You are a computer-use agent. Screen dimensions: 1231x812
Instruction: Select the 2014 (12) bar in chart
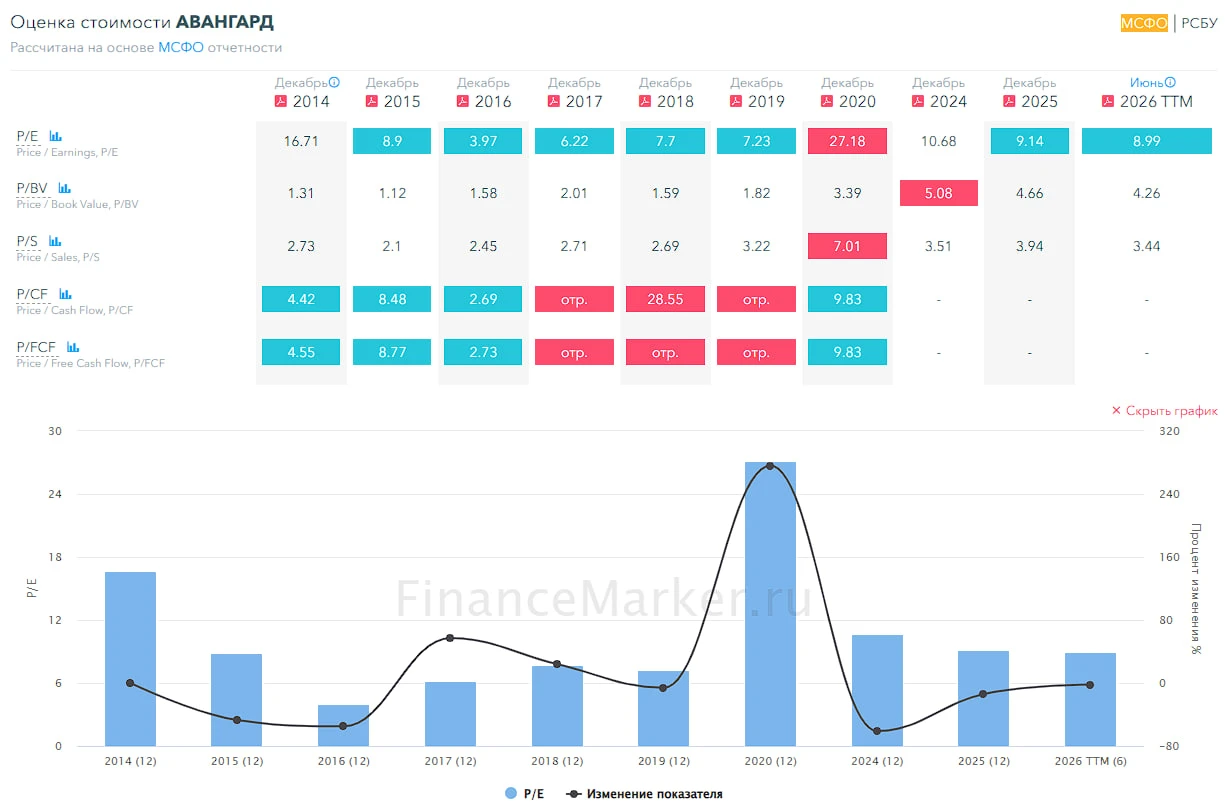coord(130,659)
